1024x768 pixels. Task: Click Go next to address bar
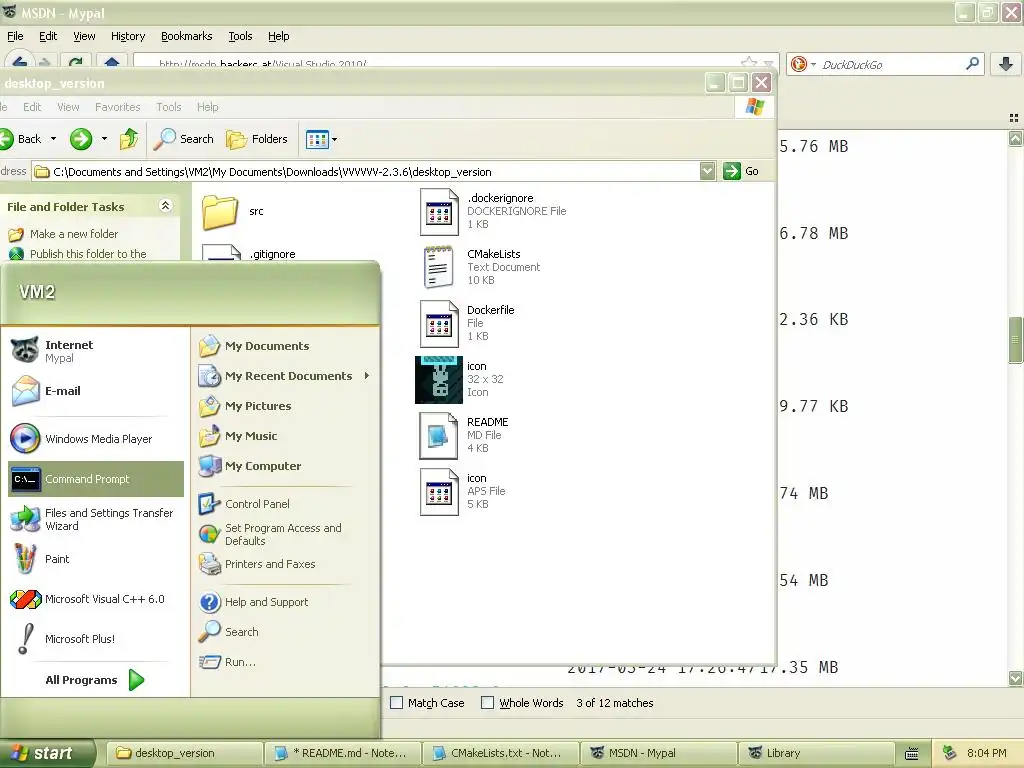click(741, 171)
